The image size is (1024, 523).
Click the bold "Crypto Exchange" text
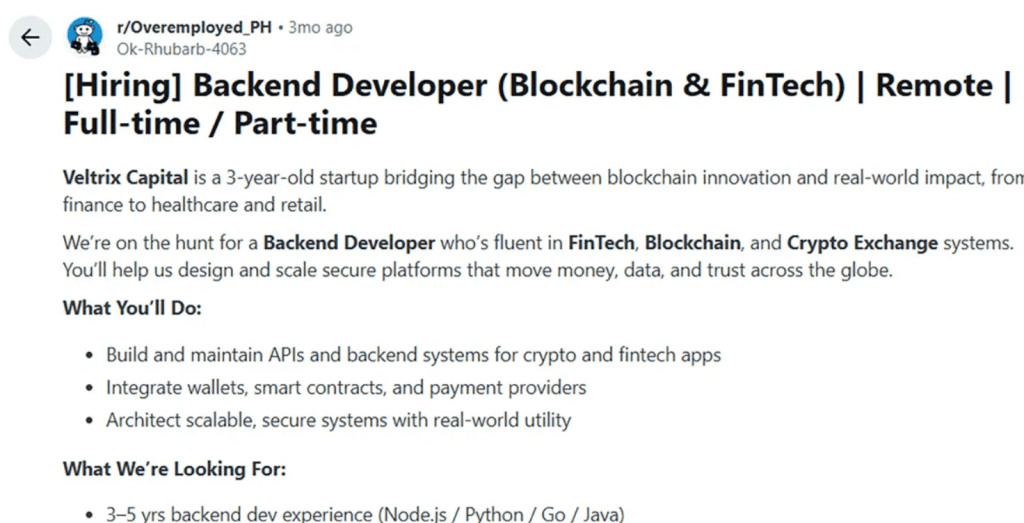pyautogui.click(x=862, y=243)
